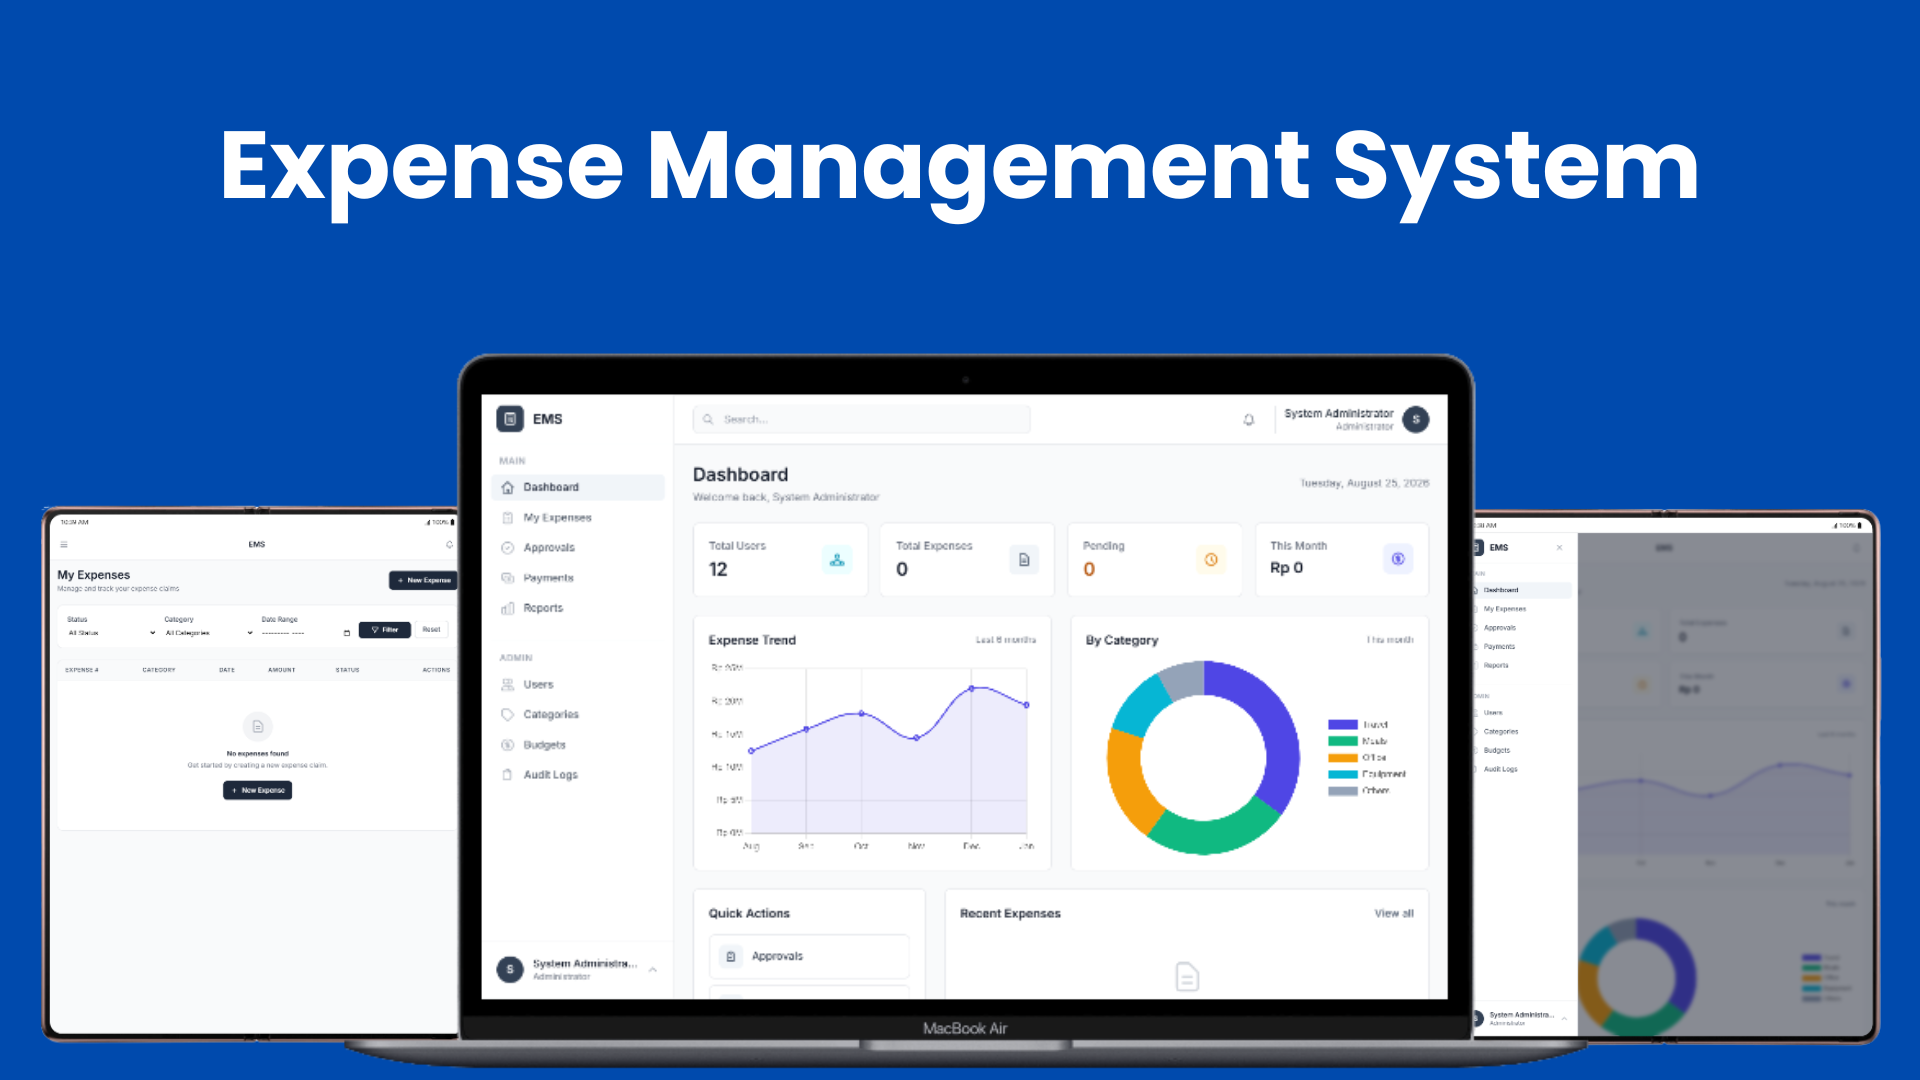Click the Filter button on My Expenses tablet

pyautogui.click(x=385, y=630)
